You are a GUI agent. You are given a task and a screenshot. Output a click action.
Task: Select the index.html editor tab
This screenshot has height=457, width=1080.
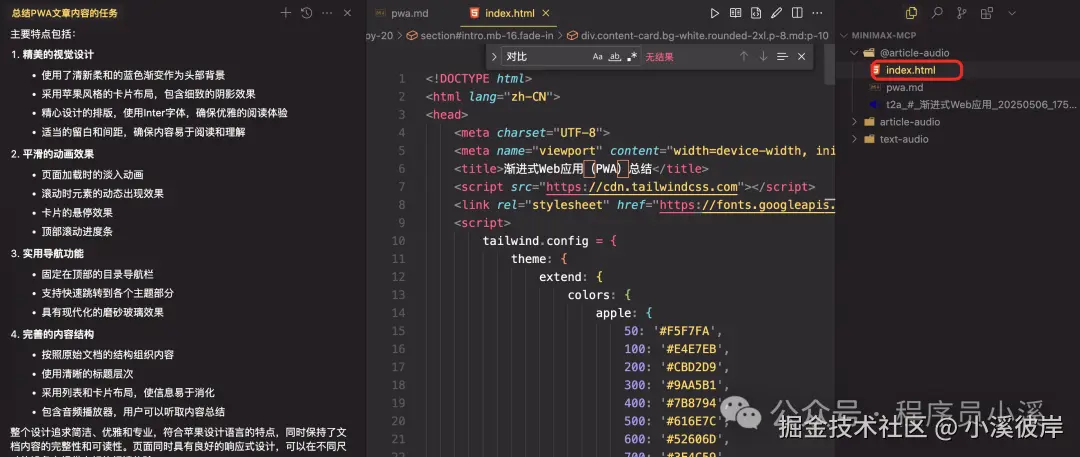pos(509,13)
